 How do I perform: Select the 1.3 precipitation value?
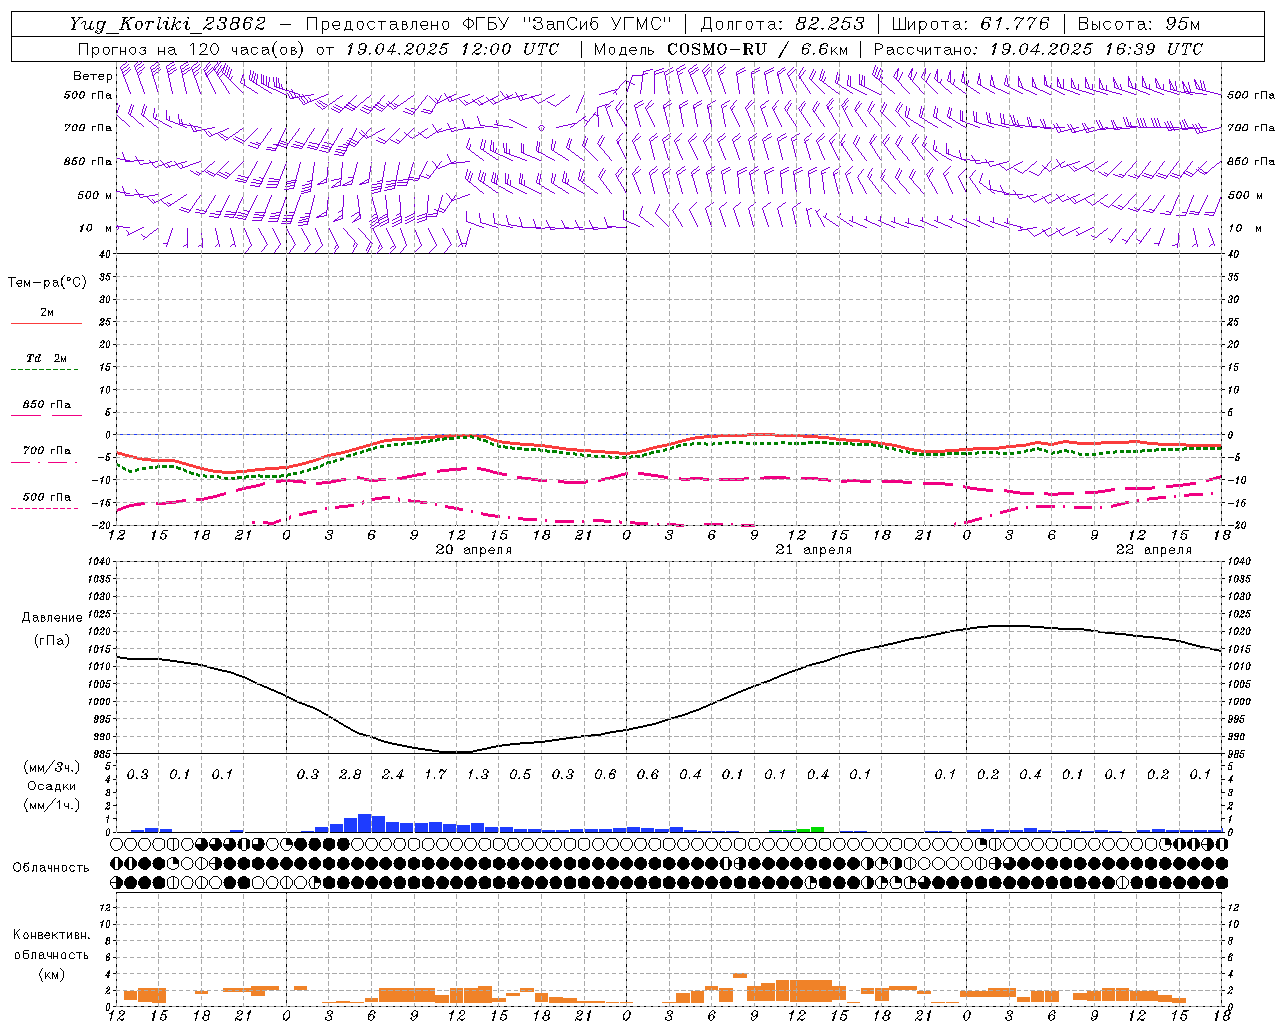478,775
